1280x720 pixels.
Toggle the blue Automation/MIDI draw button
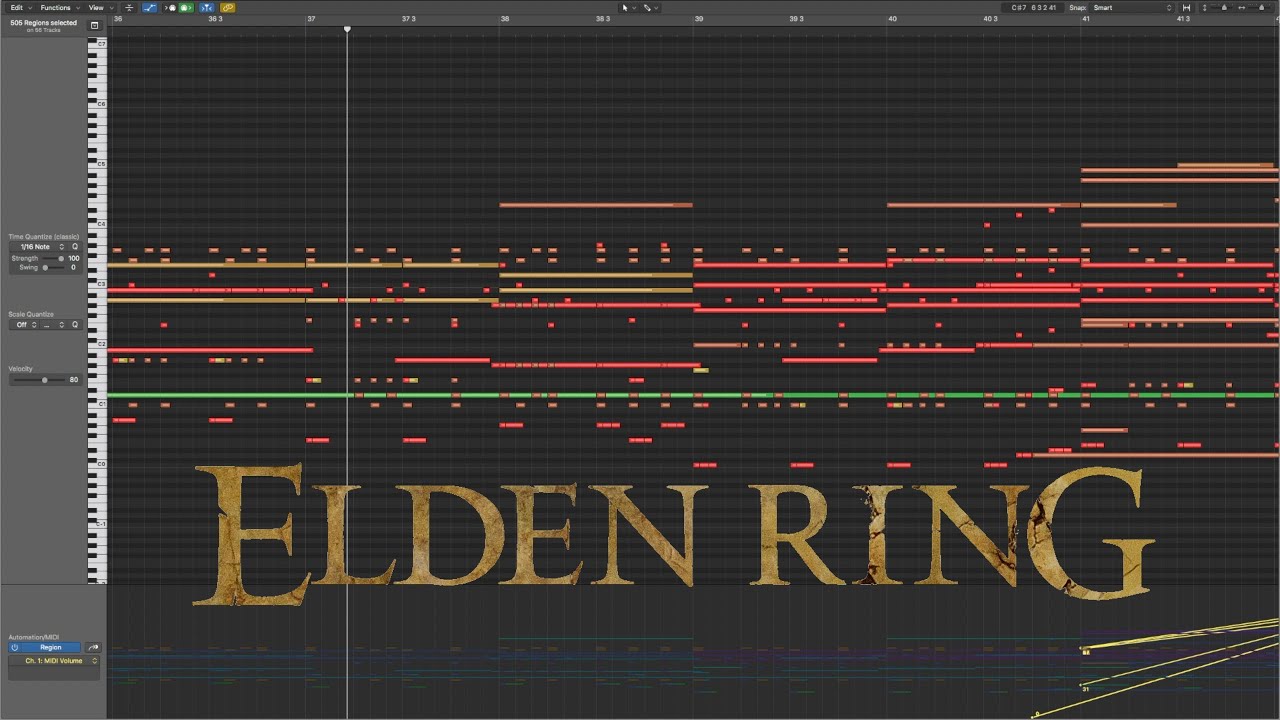coord(150,8)
